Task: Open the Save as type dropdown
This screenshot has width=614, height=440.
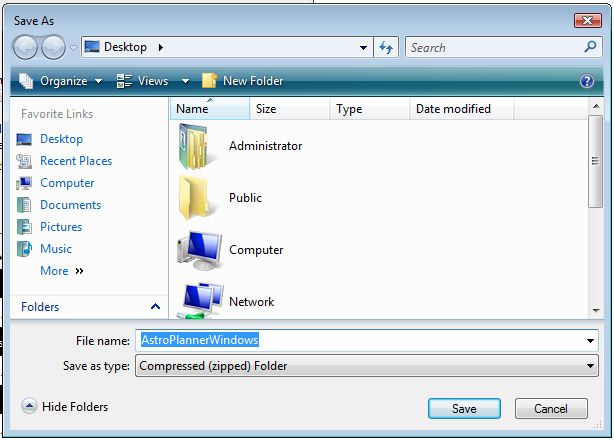Action: coord(590,367)
